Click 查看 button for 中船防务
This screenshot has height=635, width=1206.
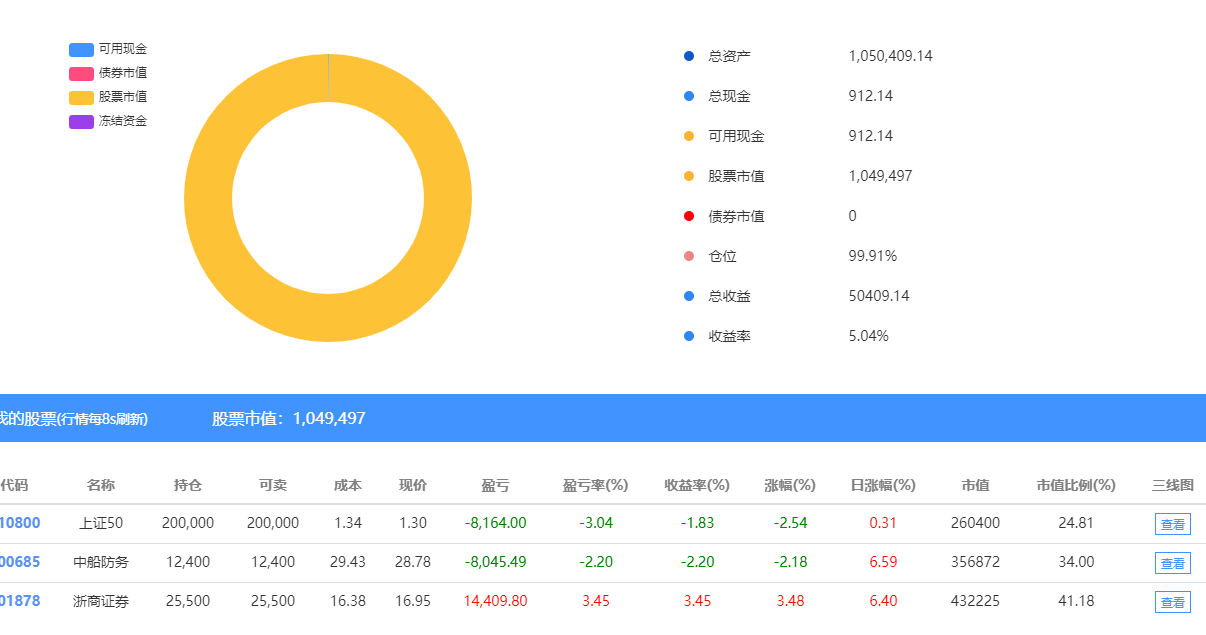(x=1172, y=563)
